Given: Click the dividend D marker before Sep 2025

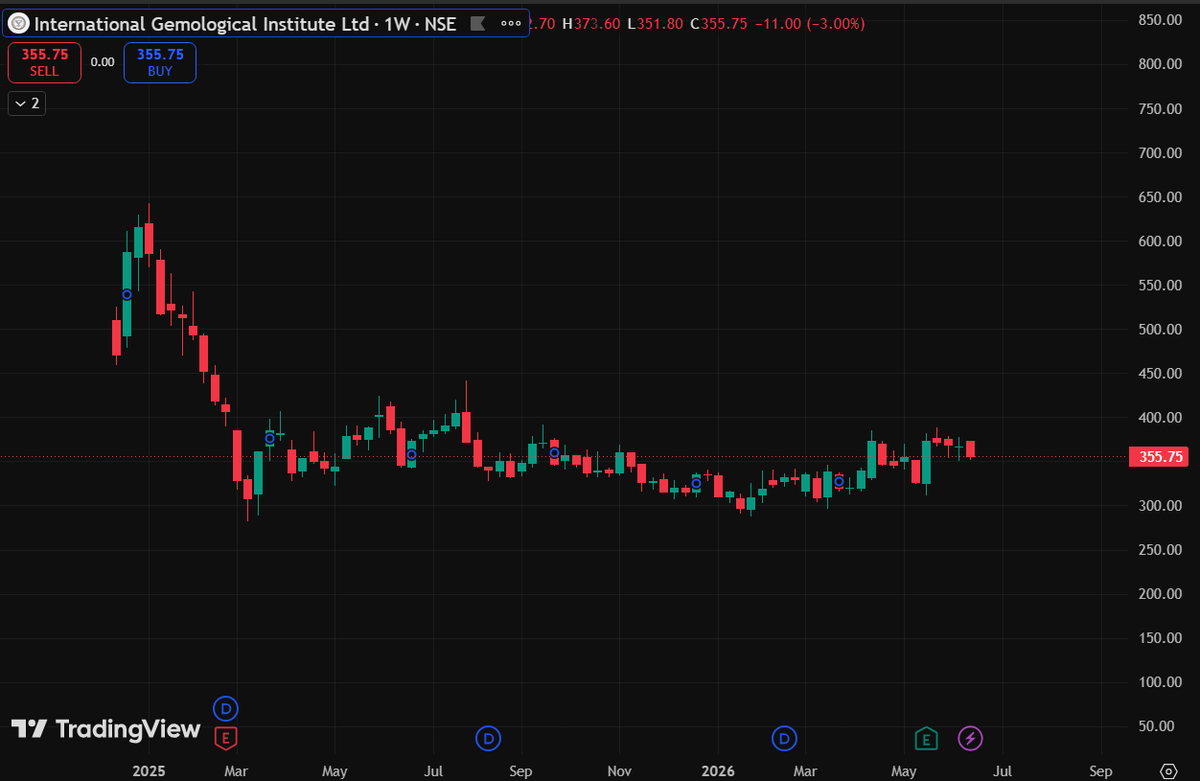Looking at the screenshot, I should [x=488, y=739].
